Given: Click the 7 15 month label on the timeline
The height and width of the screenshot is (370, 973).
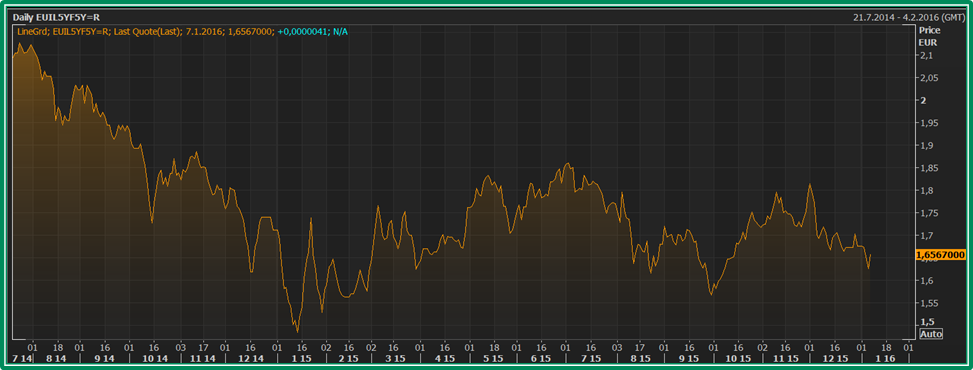Looking at the screenshot, I should point(591,359).
